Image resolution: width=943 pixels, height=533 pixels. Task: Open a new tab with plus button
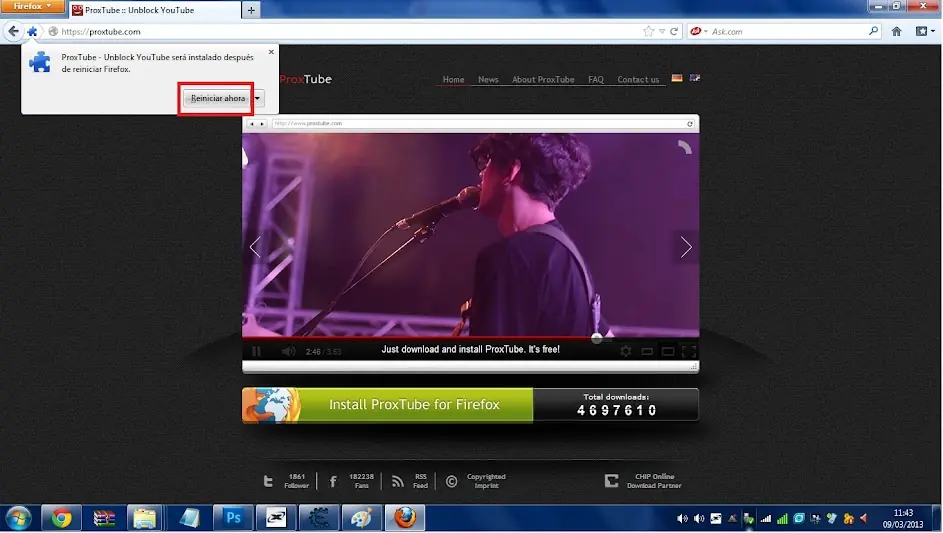(251, 10)
